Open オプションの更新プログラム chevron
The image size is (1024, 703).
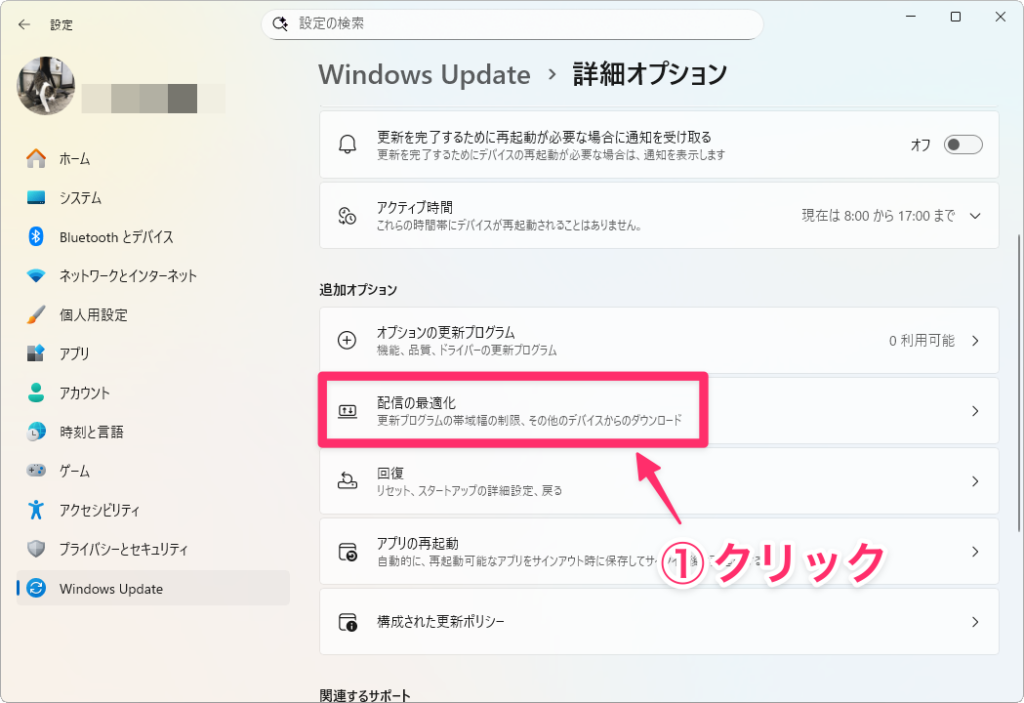(x=976, y=340)
